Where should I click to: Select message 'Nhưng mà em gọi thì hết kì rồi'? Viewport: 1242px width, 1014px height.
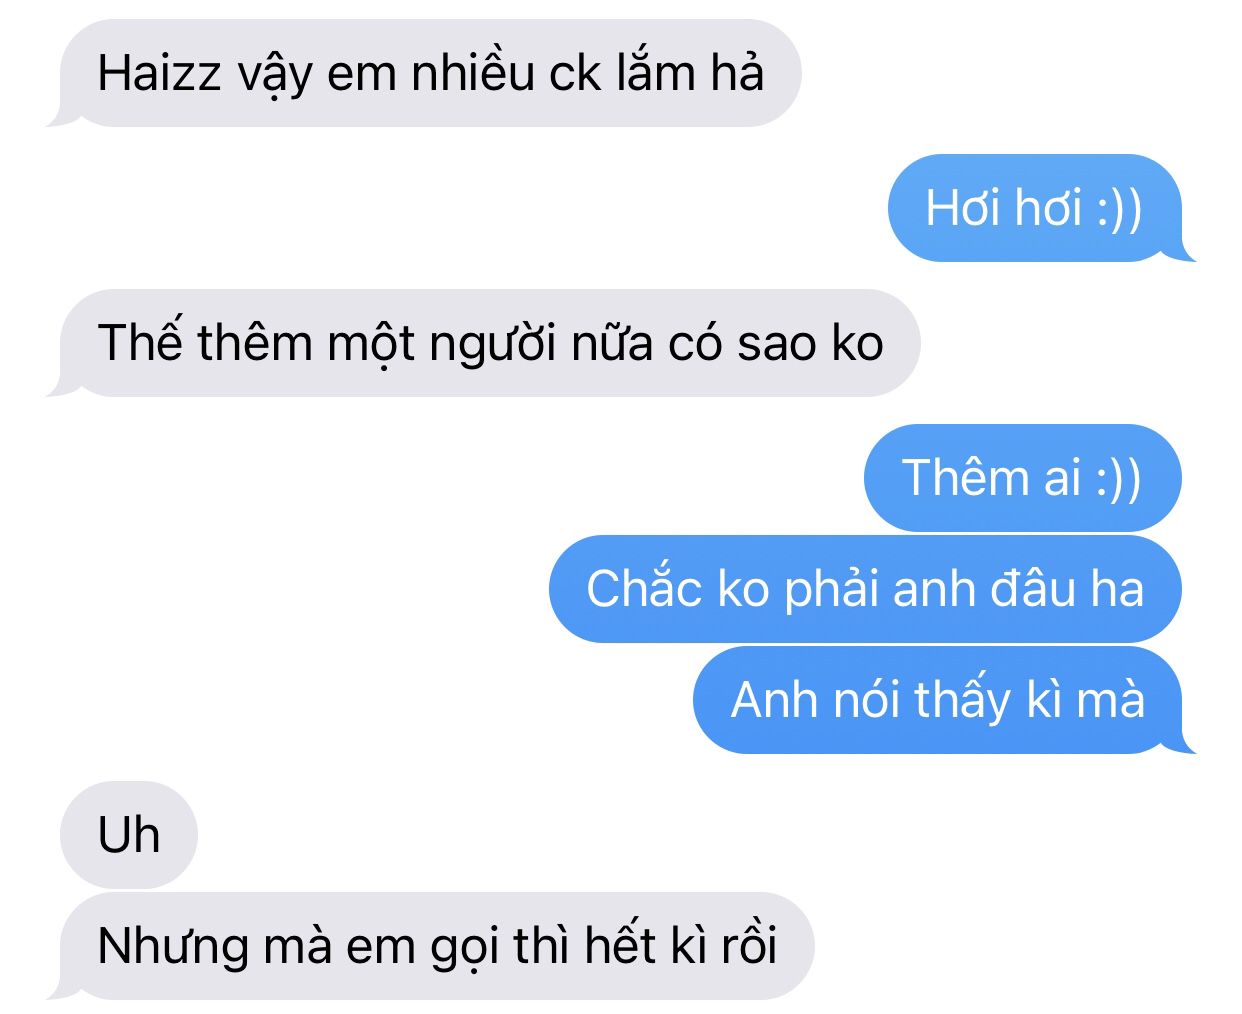(x=437, y=946)
